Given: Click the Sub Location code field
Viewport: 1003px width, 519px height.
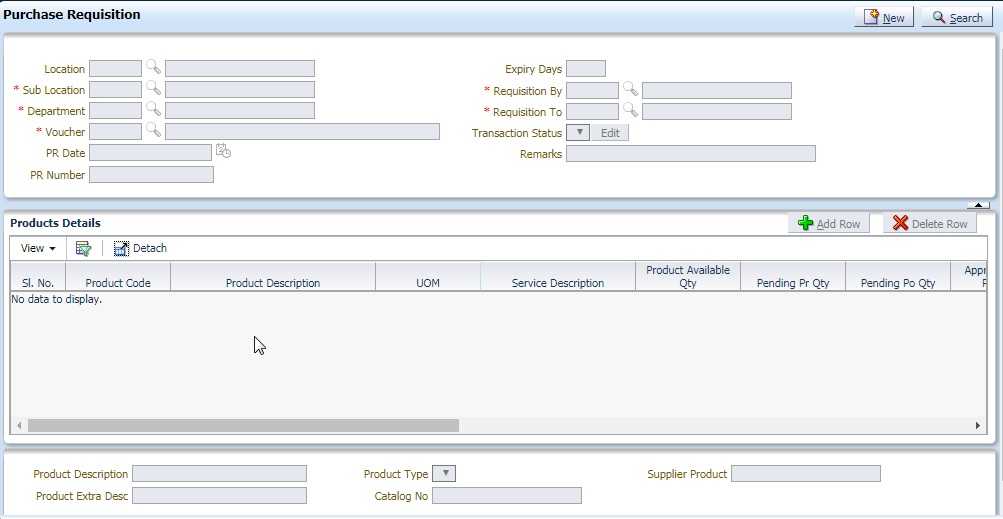Looking at the screenshot, I should coord(115,90).
